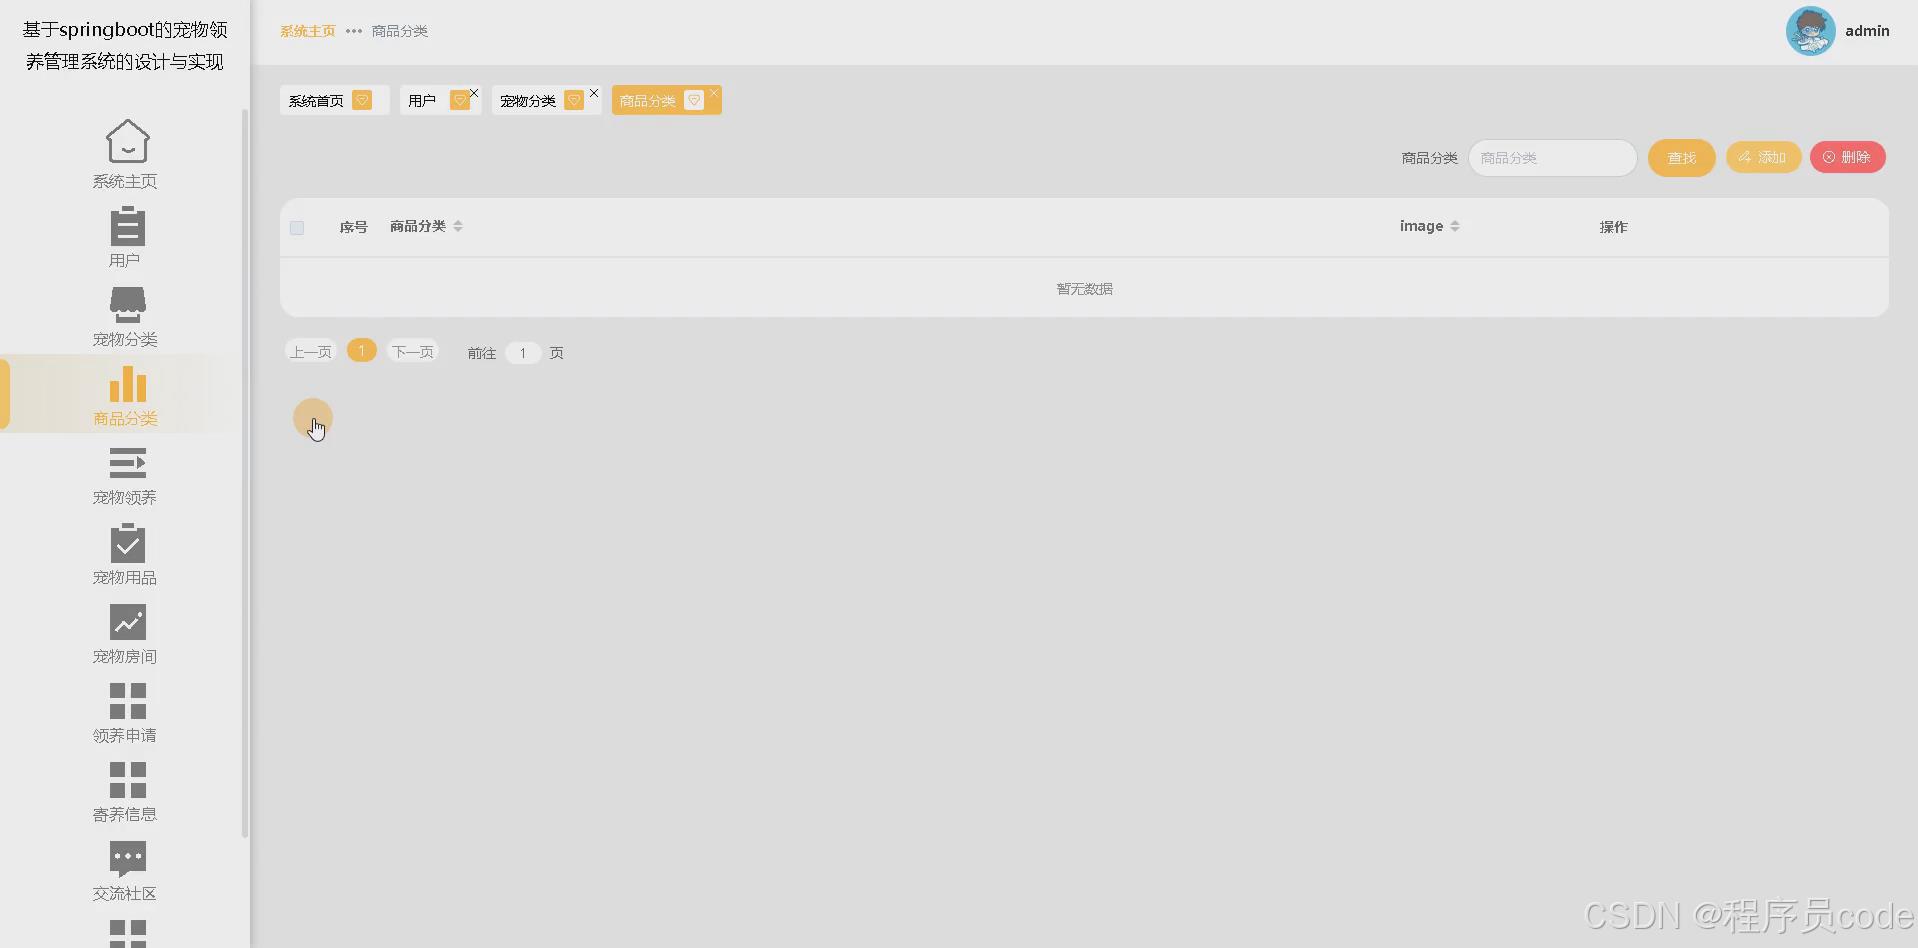Viewport: 1918px width, 948px height.
Task: Click the 商品分类 breadcrumb text
Action: point(400,31)
